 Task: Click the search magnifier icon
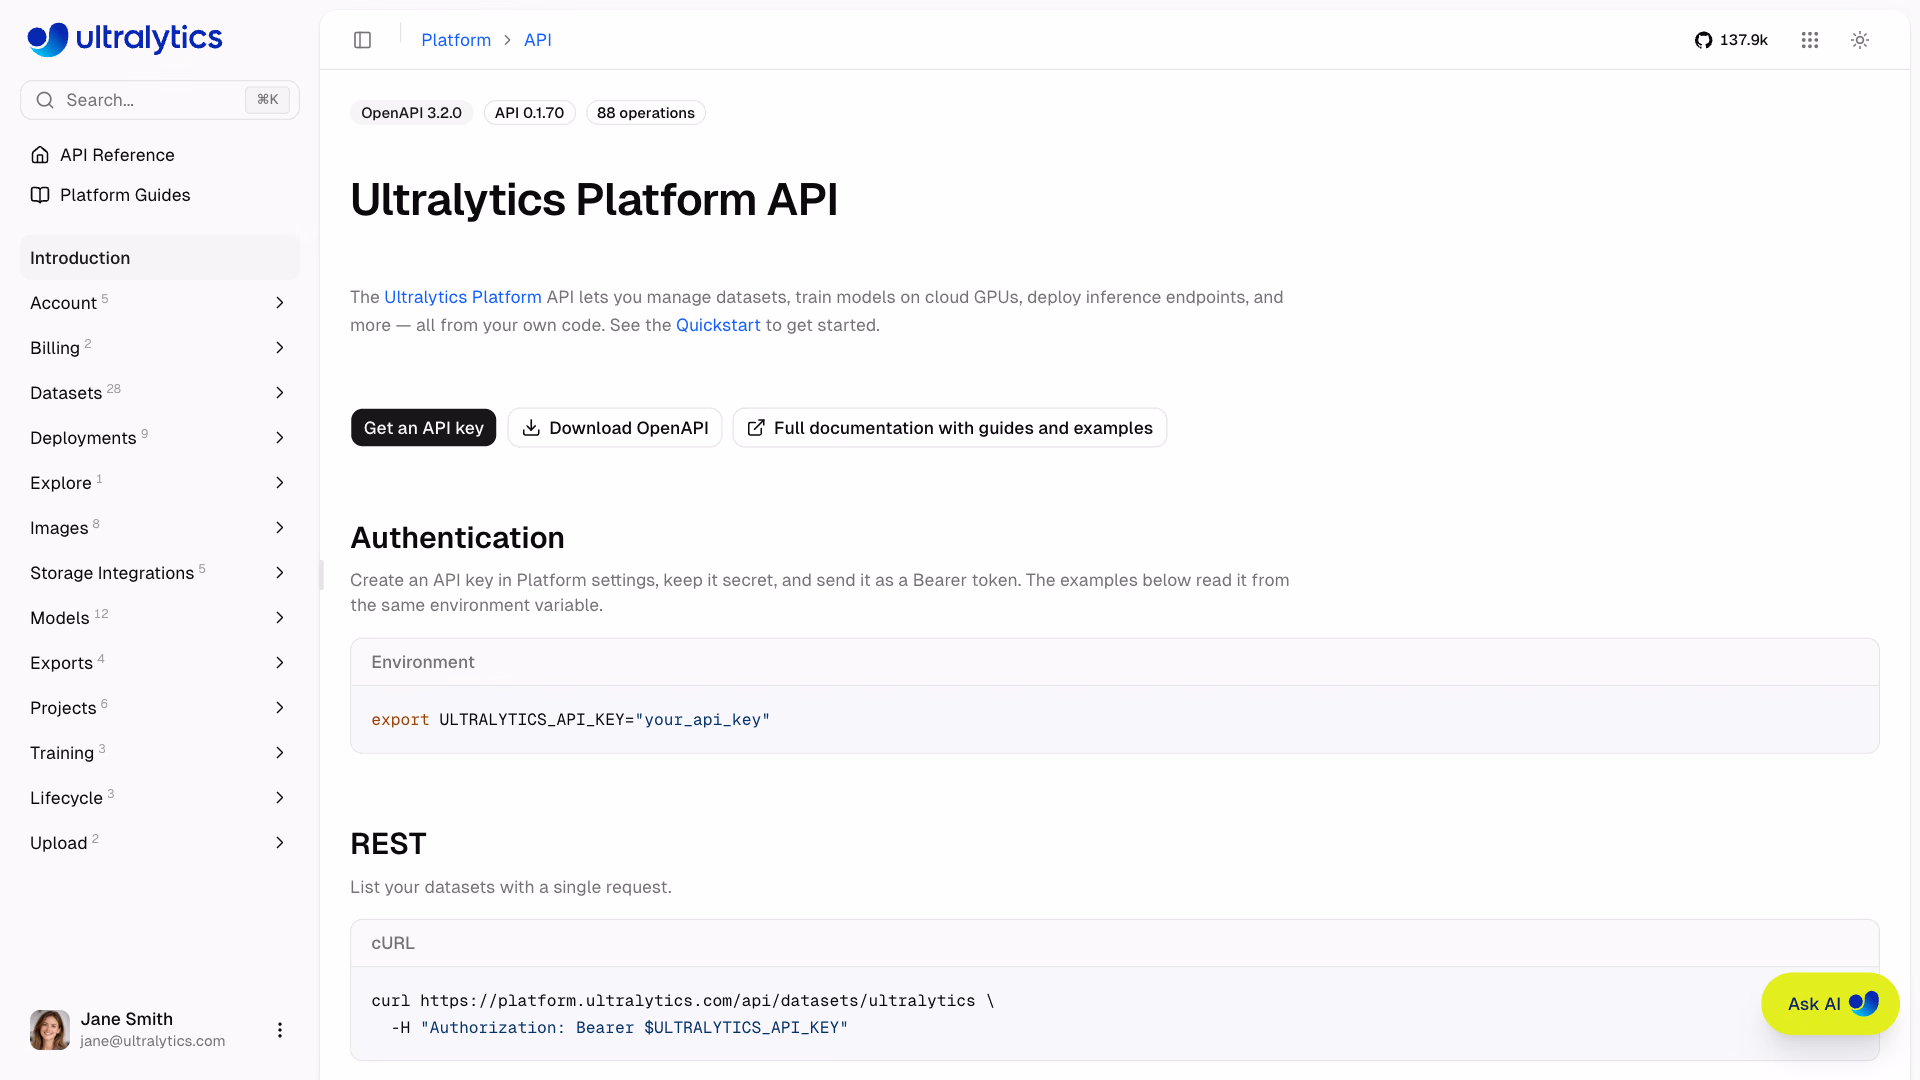click(x=45, y=100)
